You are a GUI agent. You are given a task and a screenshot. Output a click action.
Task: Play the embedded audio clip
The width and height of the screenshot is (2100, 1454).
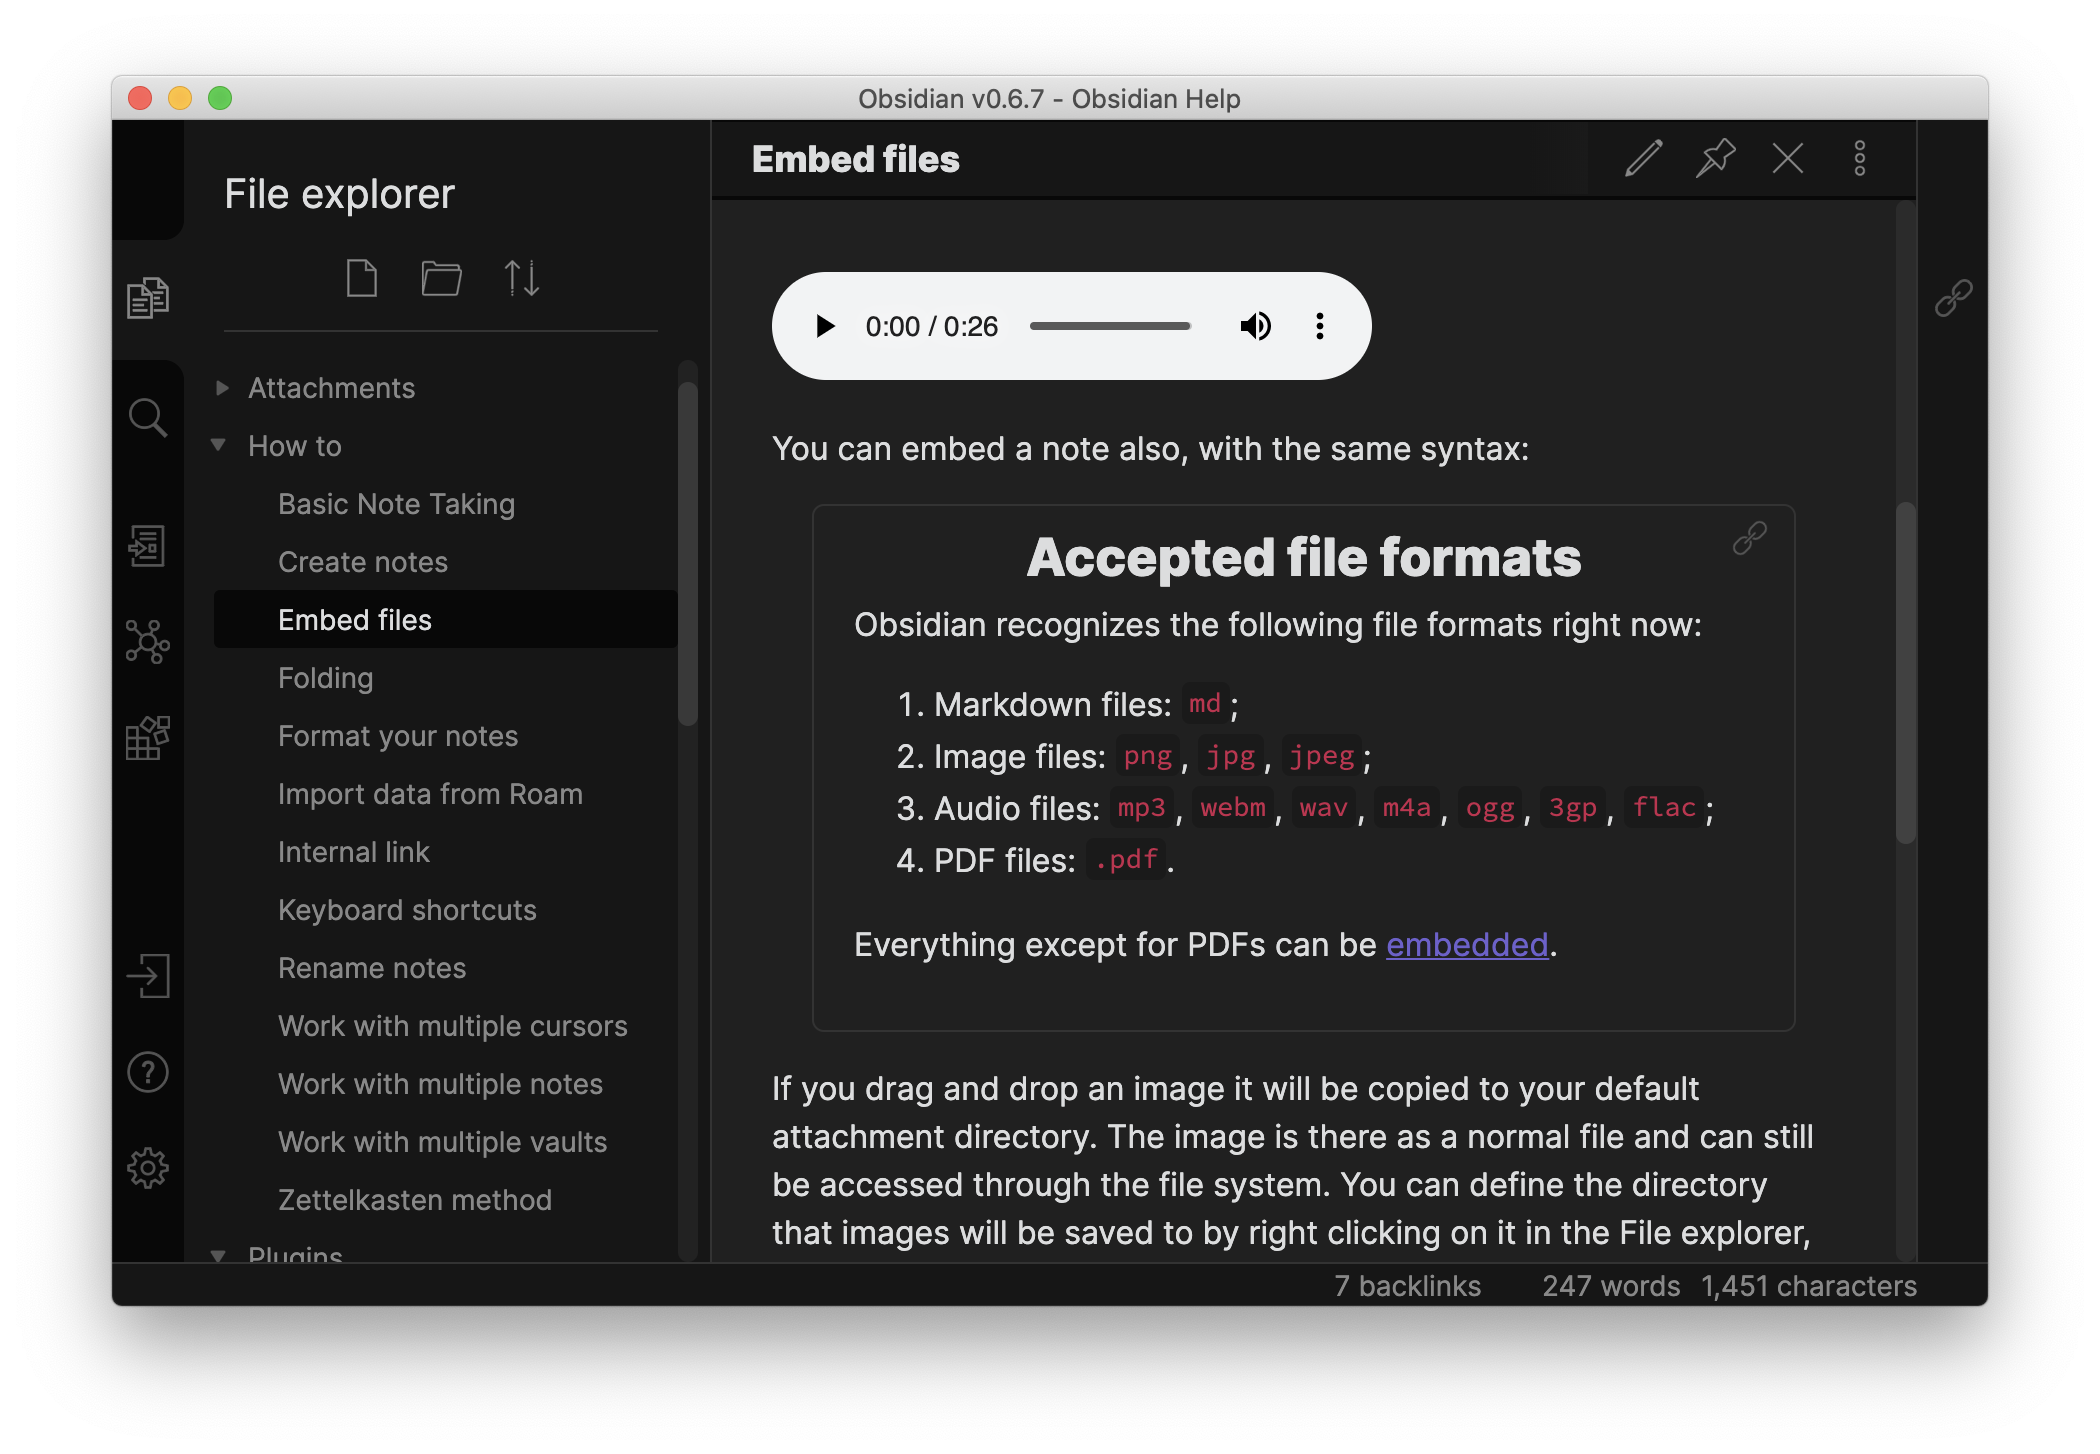[x=825, y=326]
